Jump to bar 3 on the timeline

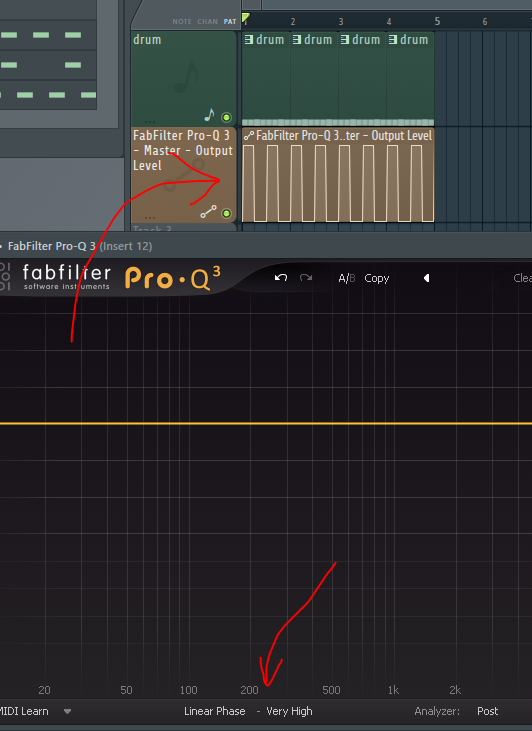pos(341,21)
